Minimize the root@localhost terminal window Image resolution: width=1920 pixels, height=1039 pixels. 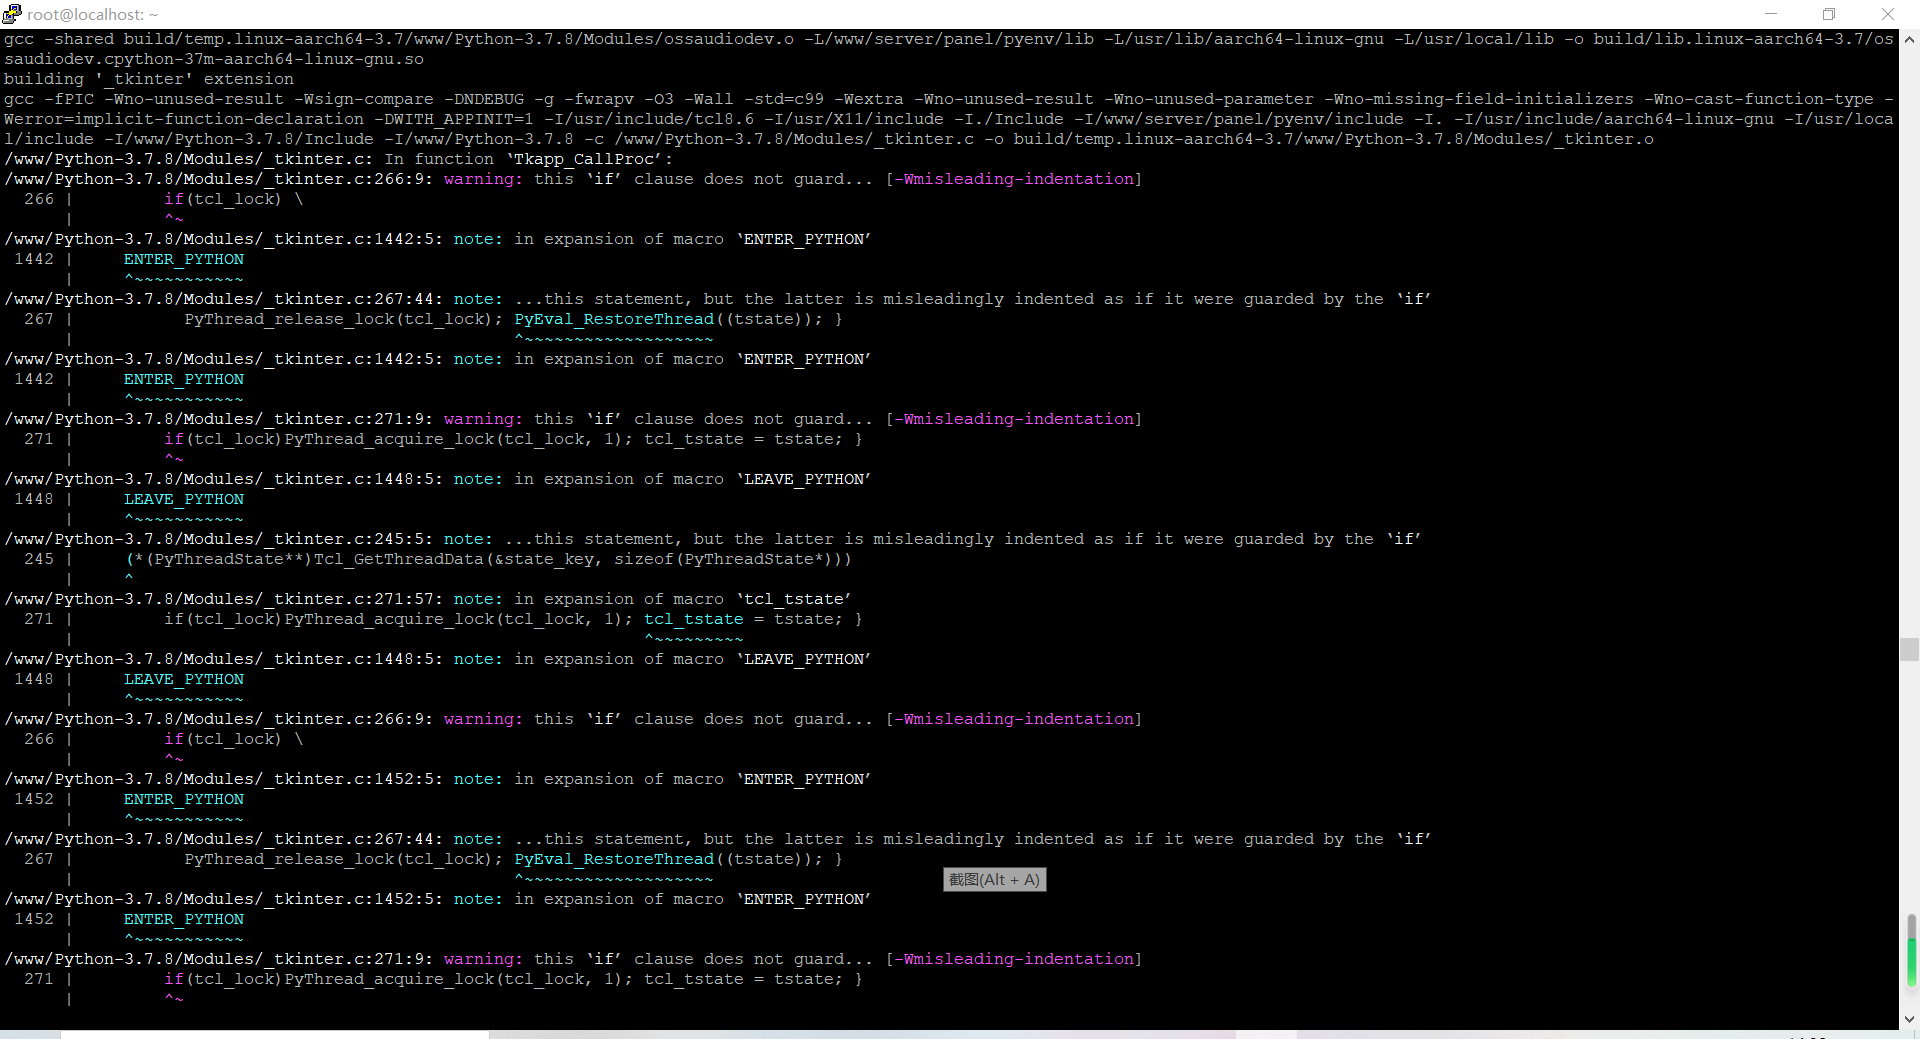point(1771,14)
